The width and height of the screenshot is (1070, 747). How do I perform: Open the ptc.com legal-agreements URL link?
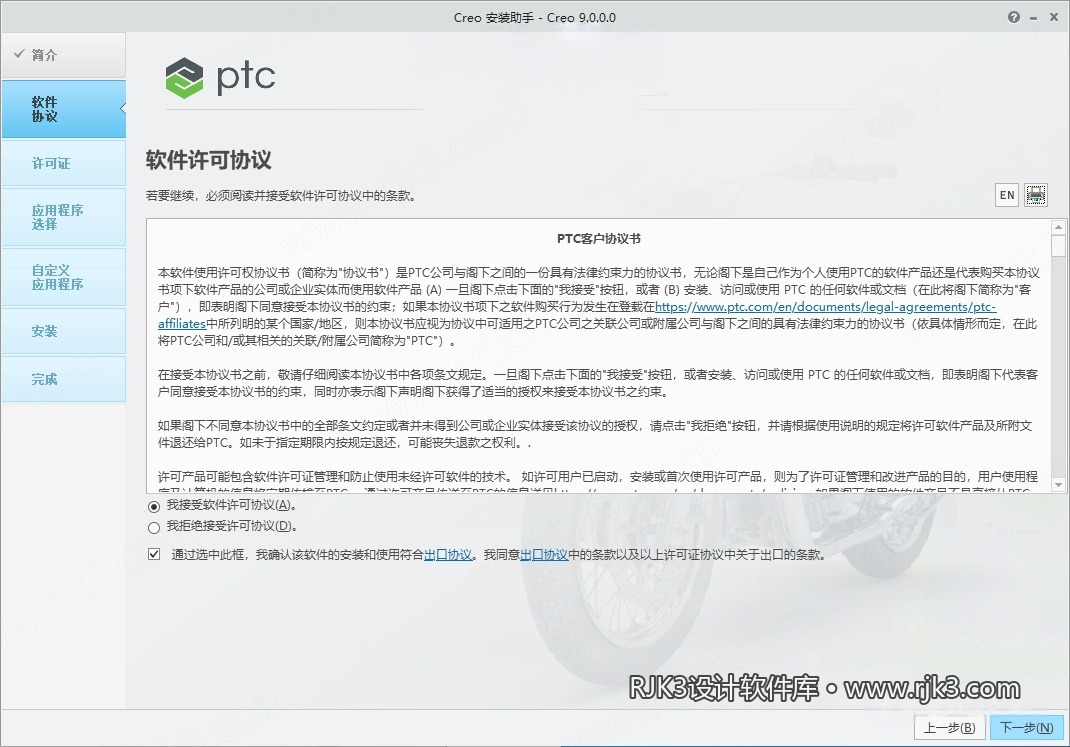(x=825, y=307)
